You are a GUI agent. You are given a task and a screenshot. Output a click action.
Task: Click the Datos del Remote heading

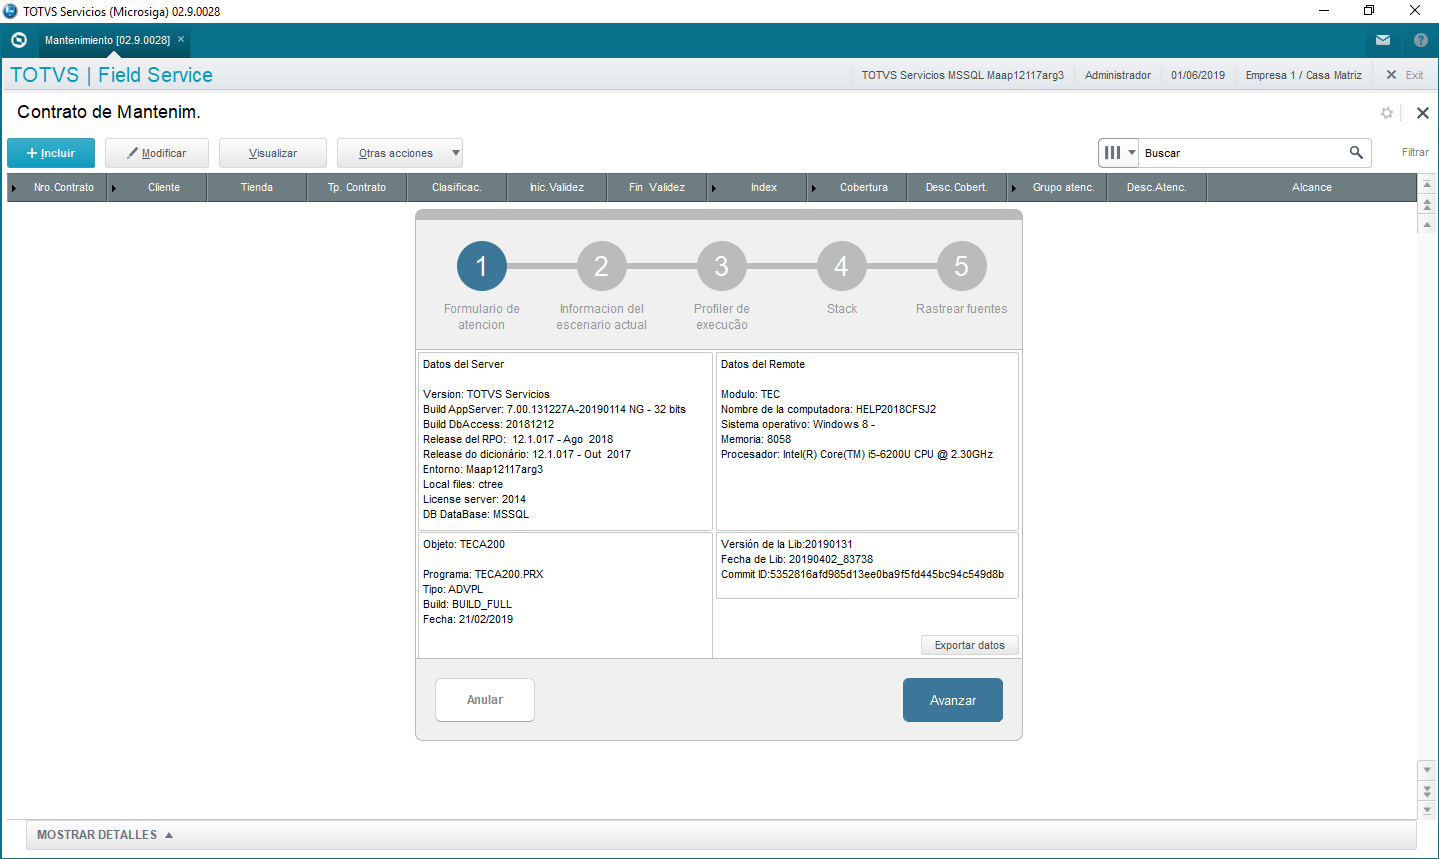pos(763,364)
